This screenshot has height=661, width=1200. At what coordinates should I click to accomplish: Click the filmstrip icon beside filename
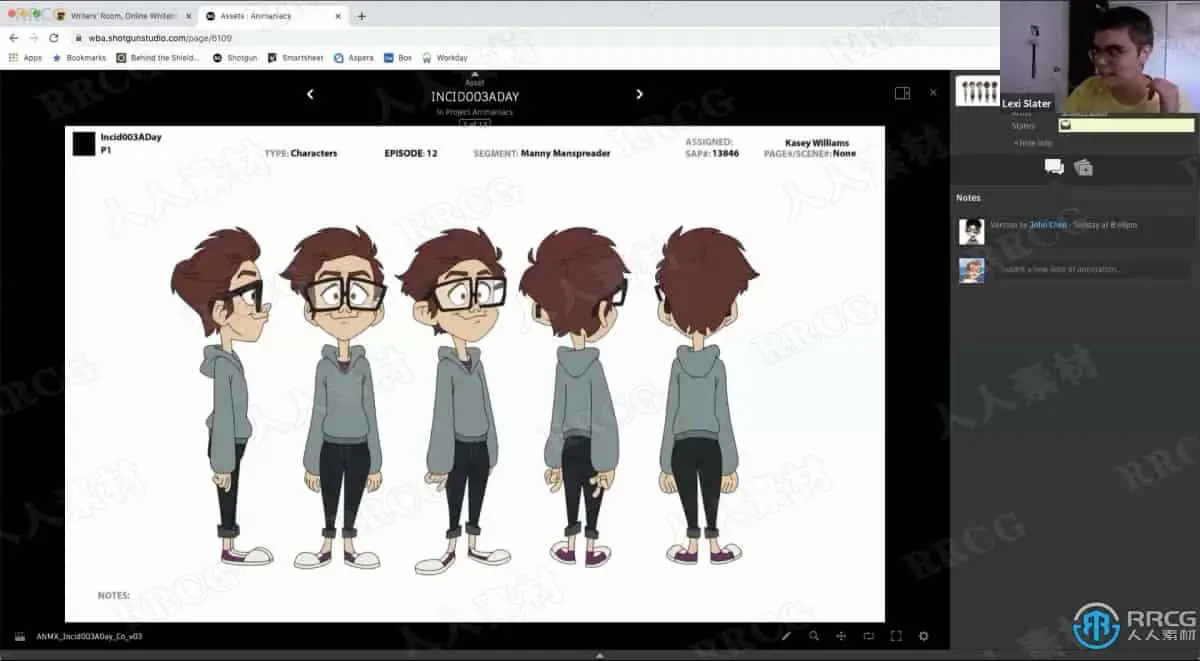(x=19, y=636)
